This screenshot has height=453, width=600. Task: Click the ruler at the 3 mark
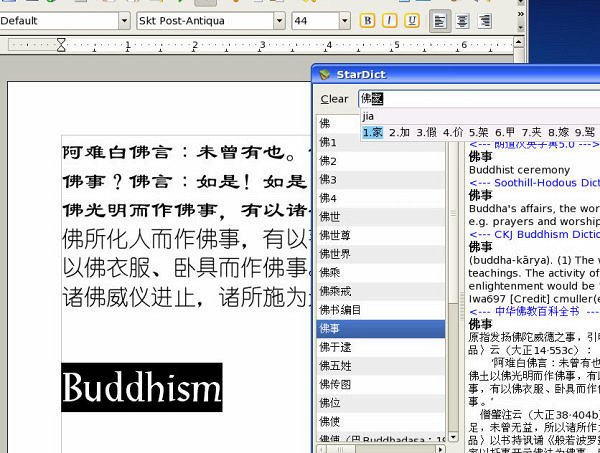pyautogui.click(x=262, y=45)
